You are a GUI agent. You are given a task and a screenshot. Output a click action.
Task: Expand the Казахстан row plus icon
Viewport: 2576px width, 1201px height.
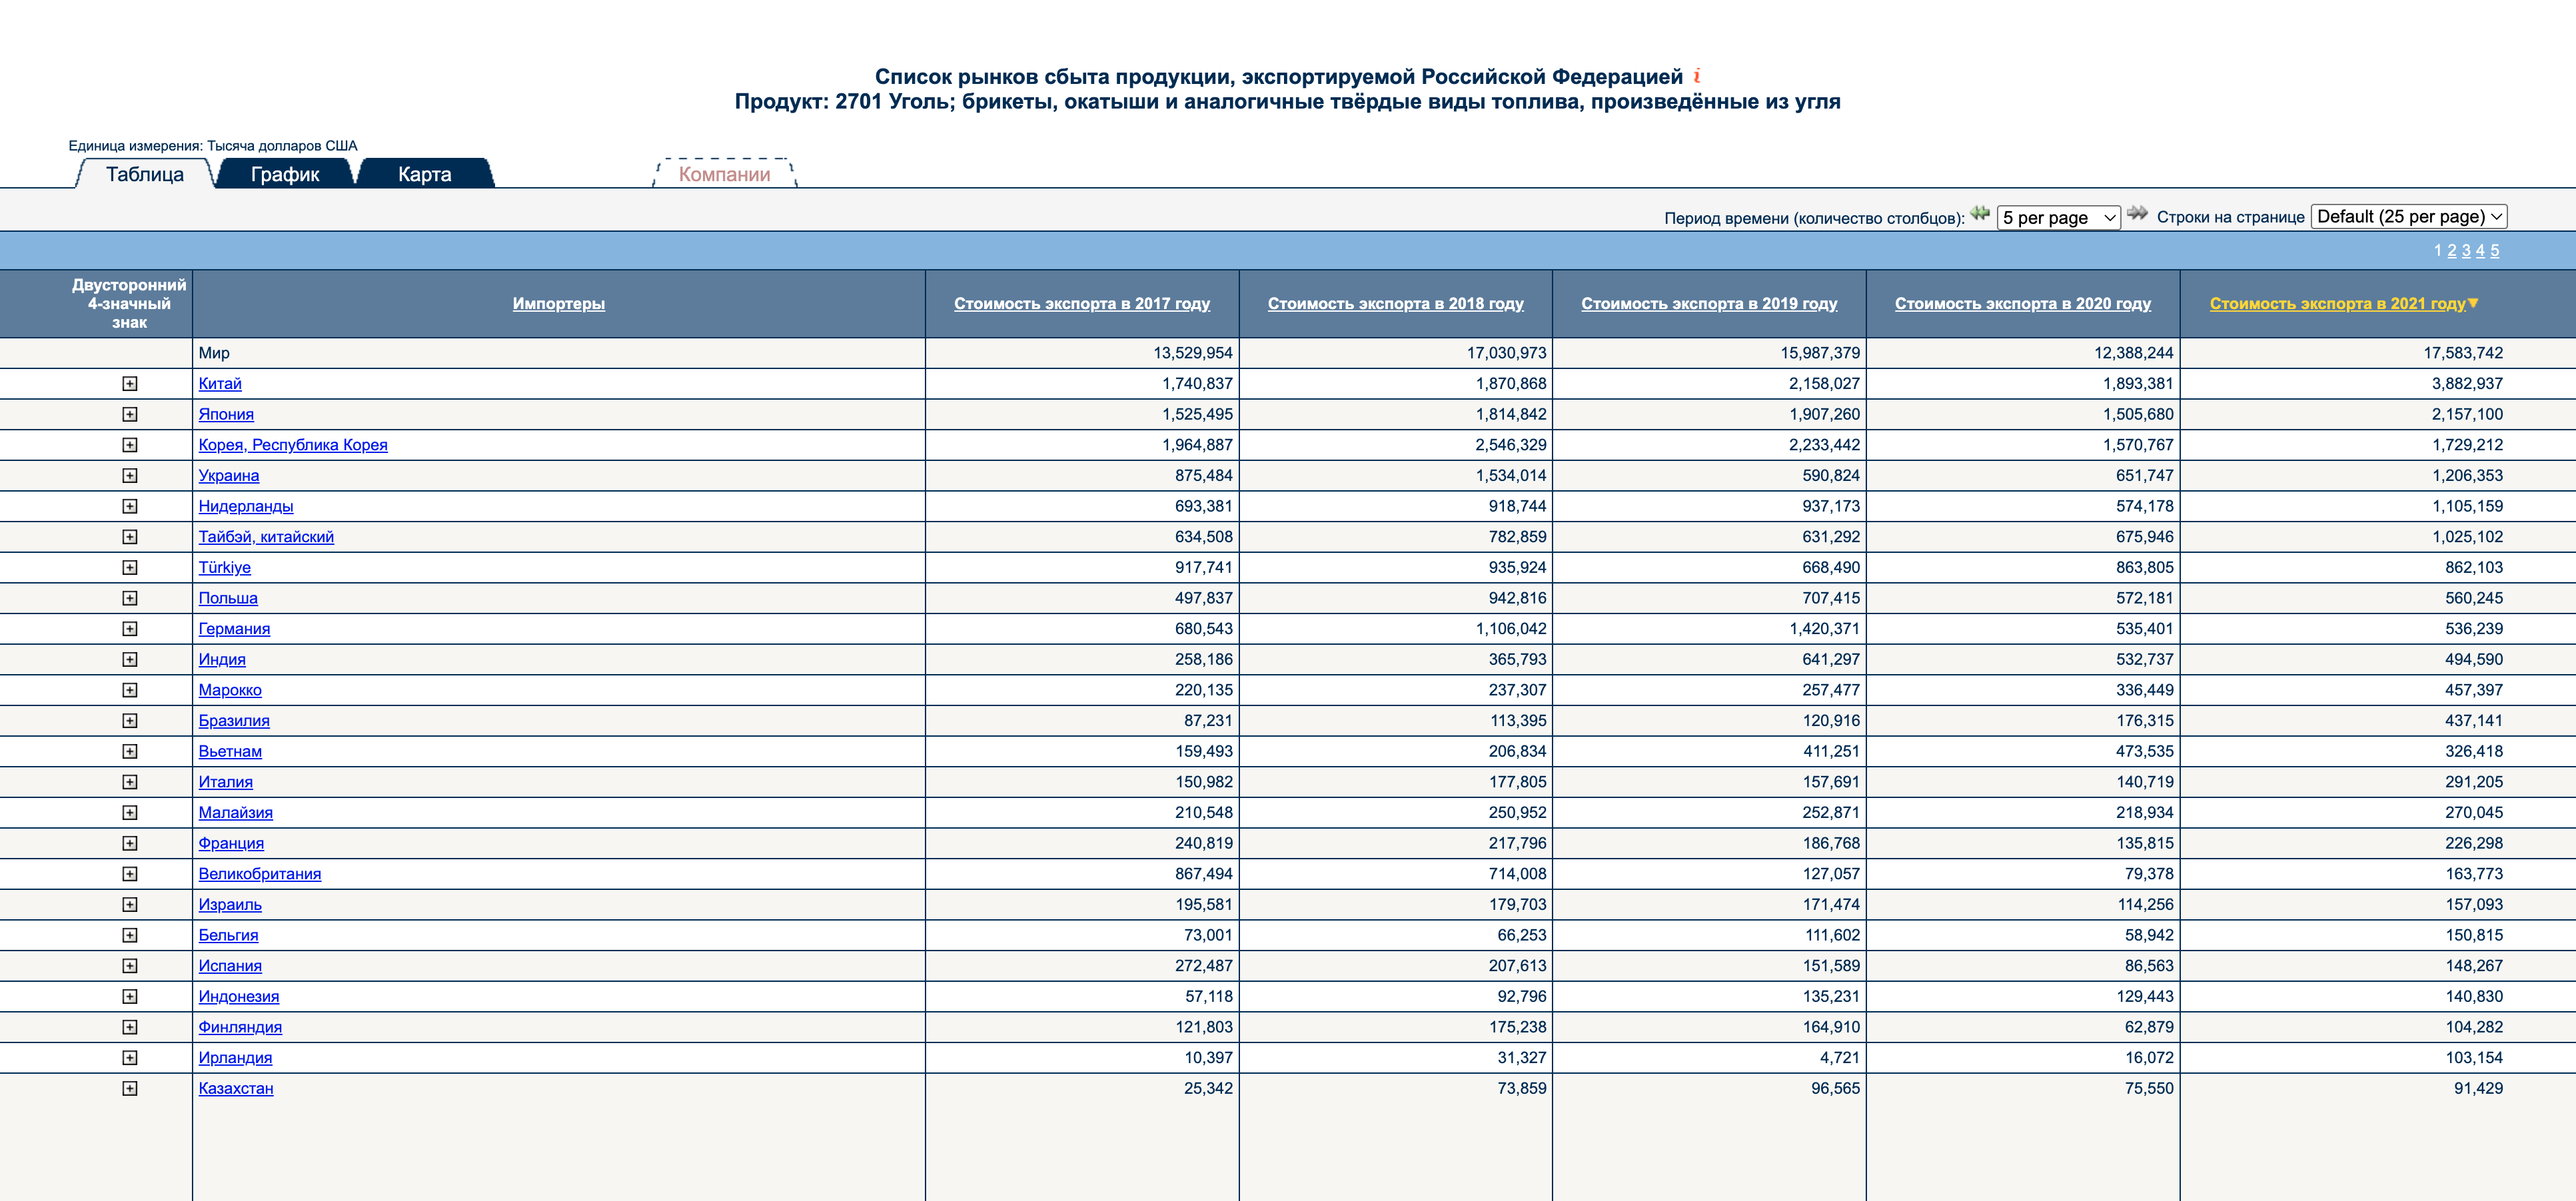[130, 1089]
